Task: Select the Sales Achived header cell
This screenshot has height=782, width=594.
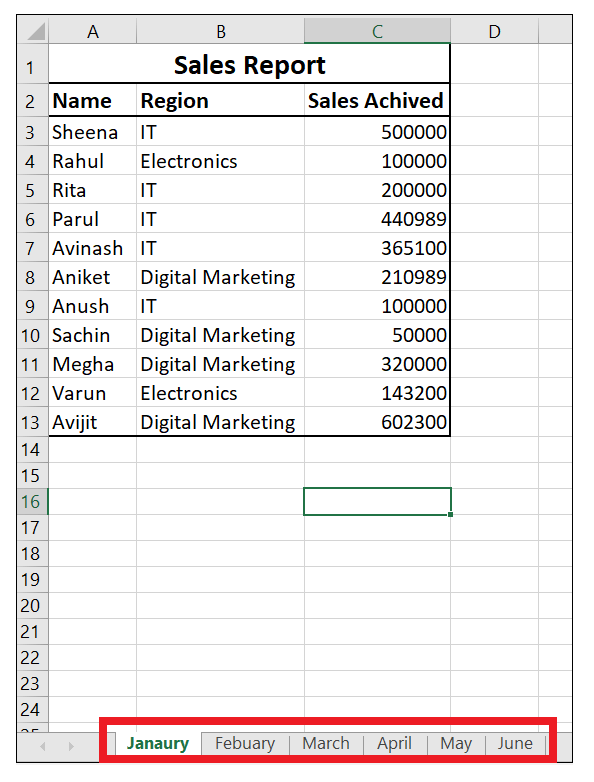Action: [x=377, y=100]
